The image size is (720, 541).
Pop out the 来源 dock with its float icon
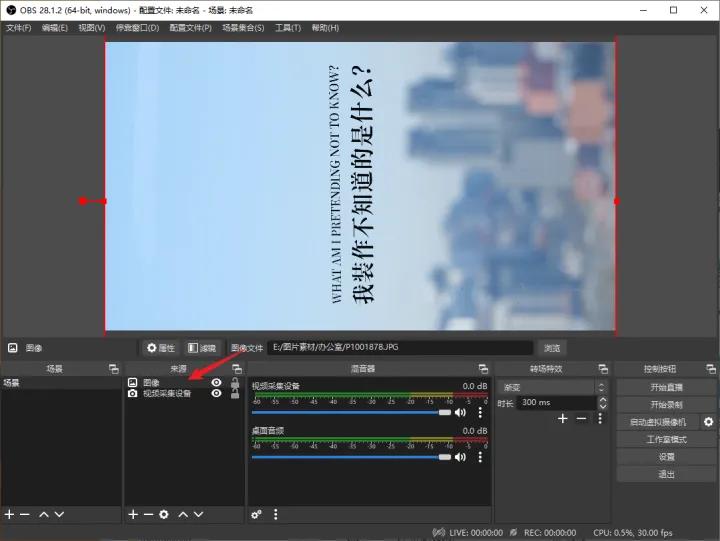click(x=237, y=369)
